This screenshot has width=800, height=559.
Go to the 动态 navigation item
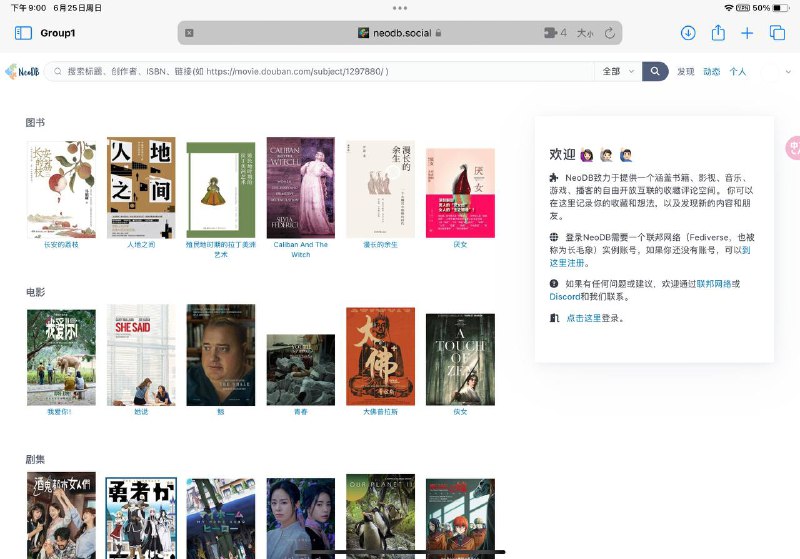point(712,72)
